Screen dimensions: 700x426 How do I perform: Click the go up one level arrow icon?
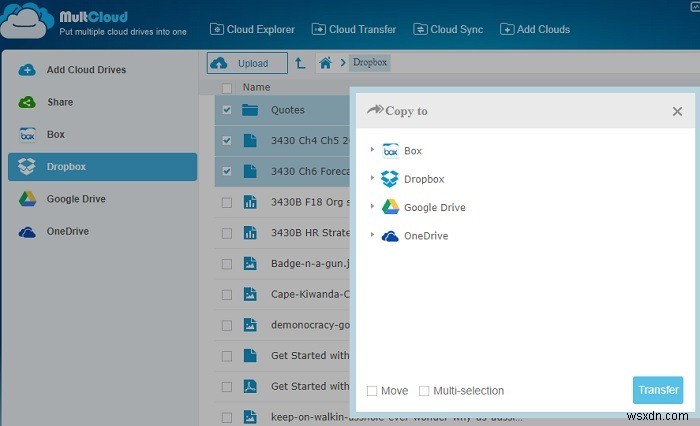tap(300, 63)
